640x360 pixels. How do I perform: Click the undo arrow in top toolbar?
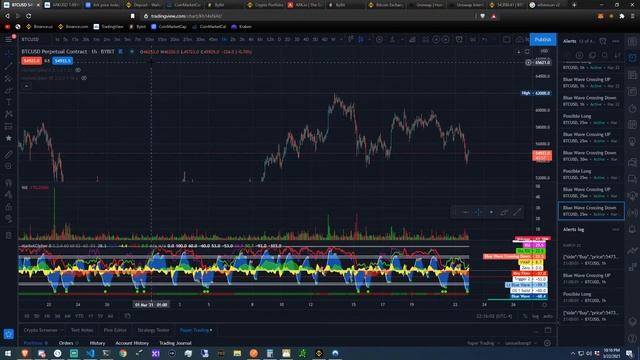[485, 39]
